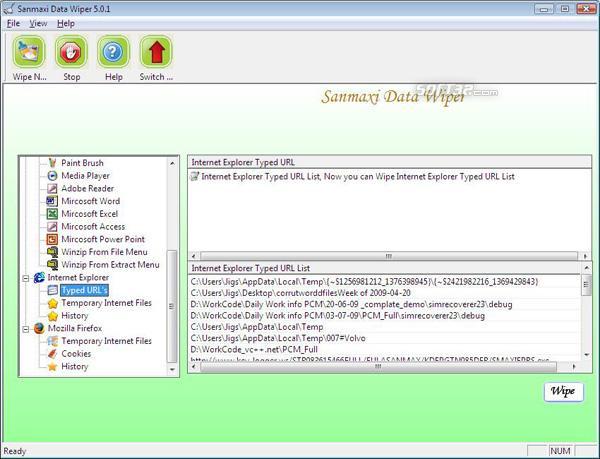Click the Mozilla Firefox logo icon in tree
The width and height of the screenshot is (600, 459).
39,328
